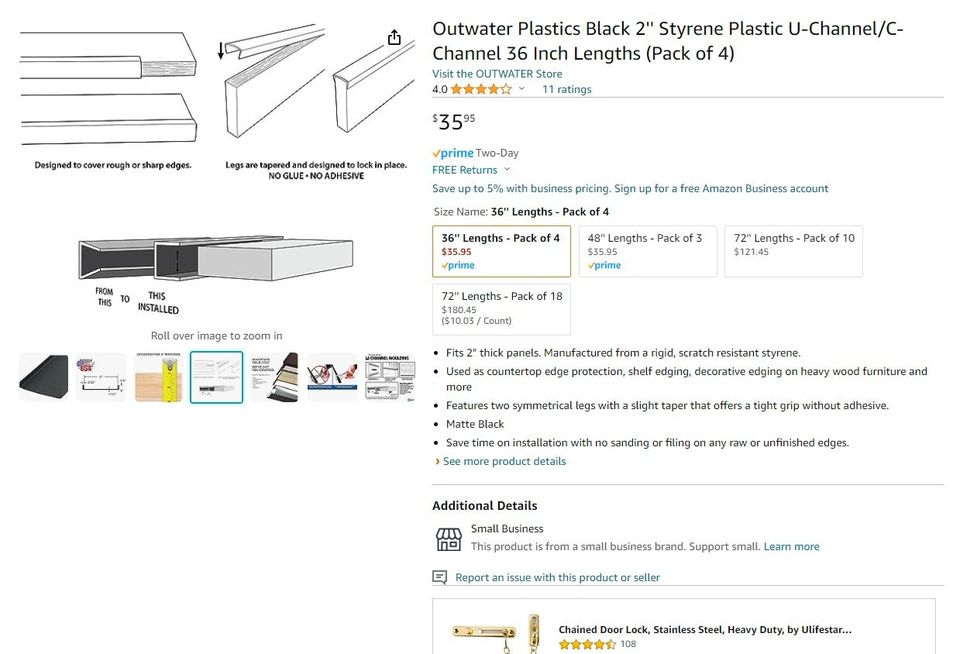
Task: Click the star rating of the Chained Door Lock
Action: 588,644
